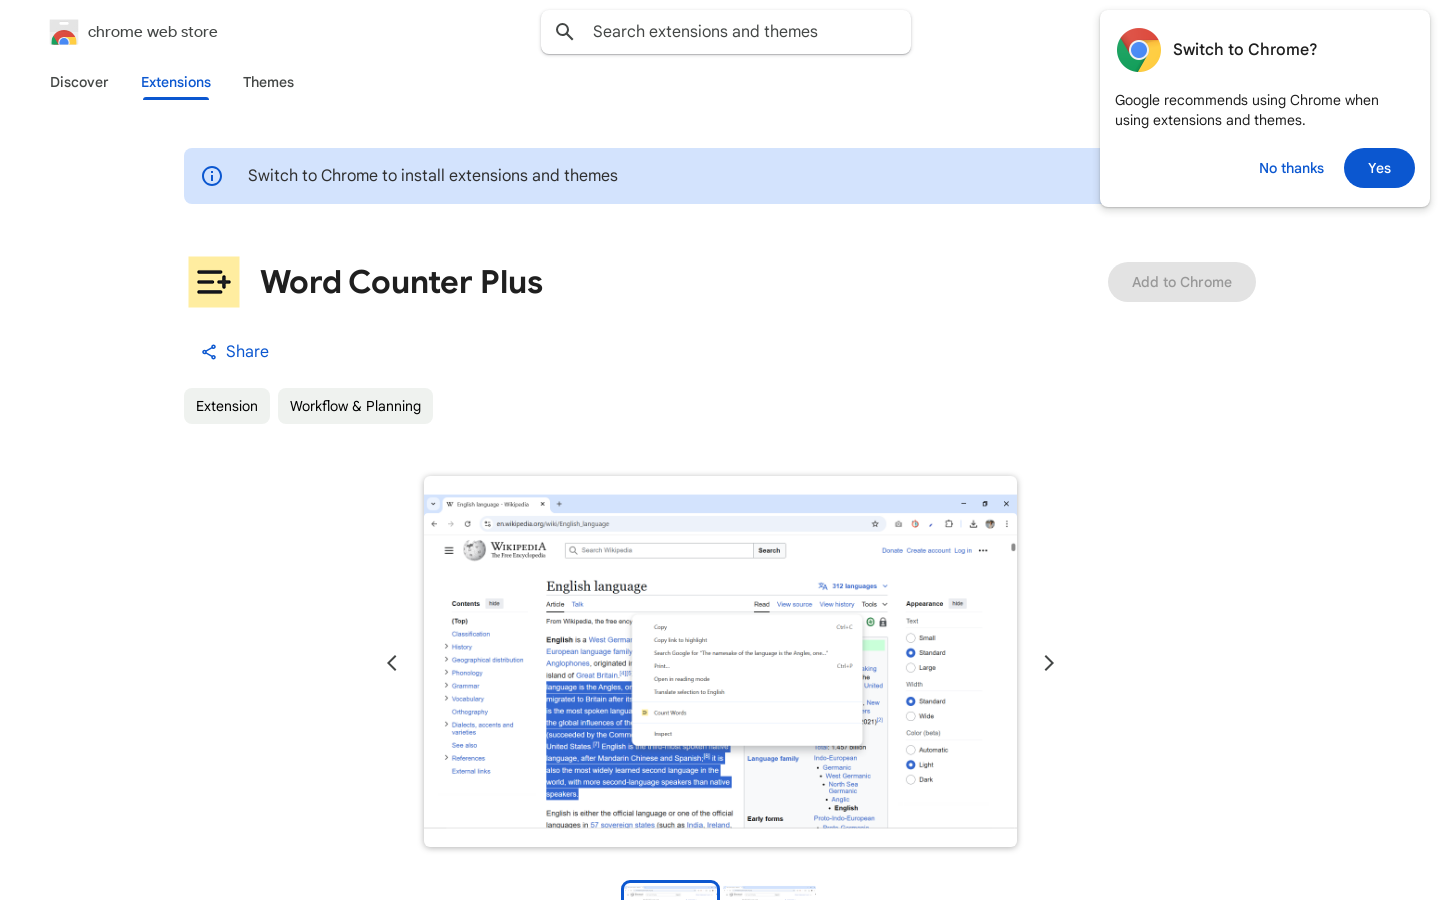Confirm Switch to Chrome with Yes
This screenshot has width=1440, height=900.
coord(1379,168)
